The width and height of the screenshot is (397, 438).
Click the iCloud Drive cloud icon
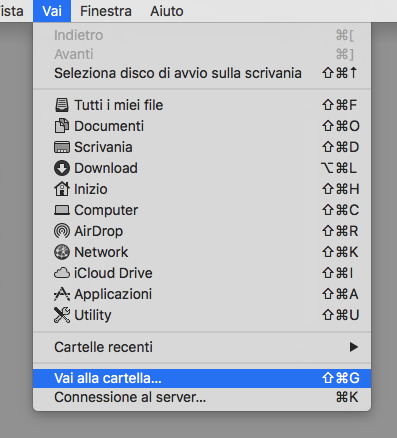coord(62,273)
